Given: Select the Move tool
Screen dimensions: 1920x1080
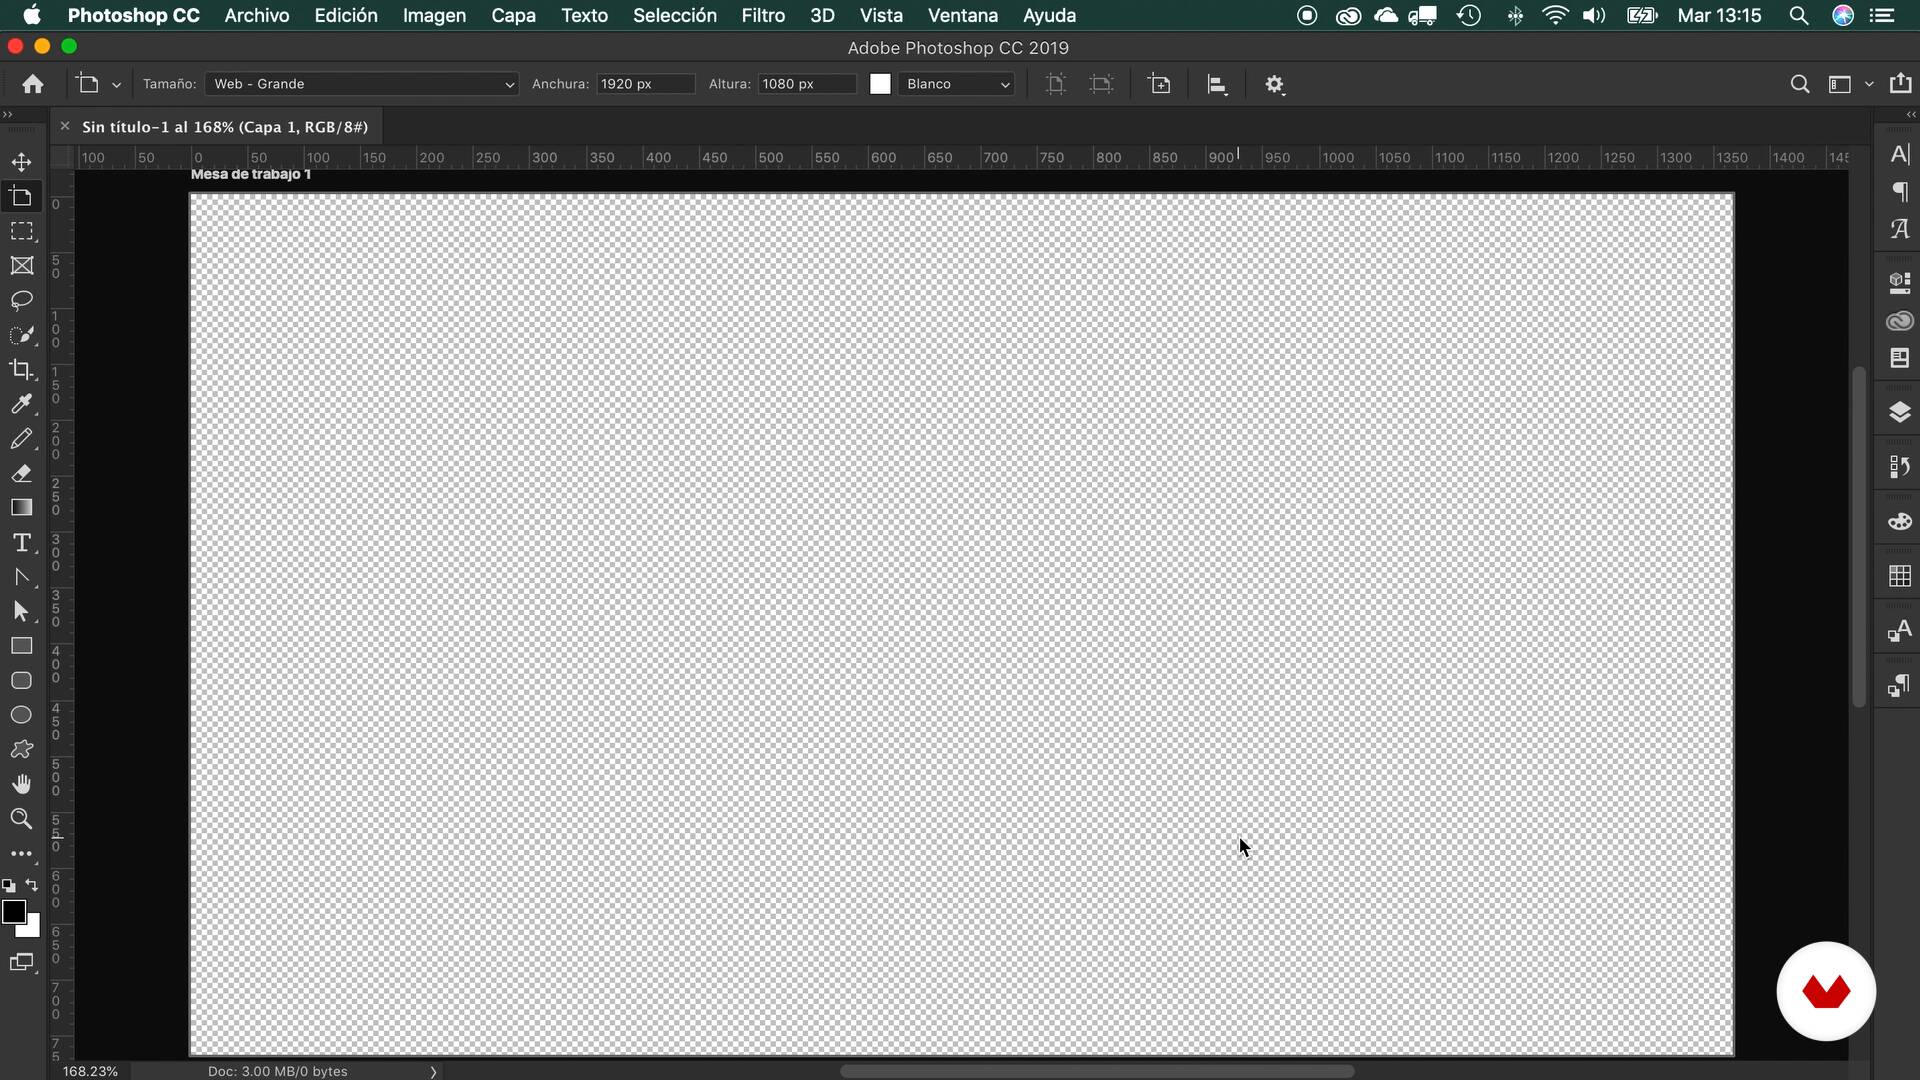Looking at the screenshot, I should pos(21,162).
